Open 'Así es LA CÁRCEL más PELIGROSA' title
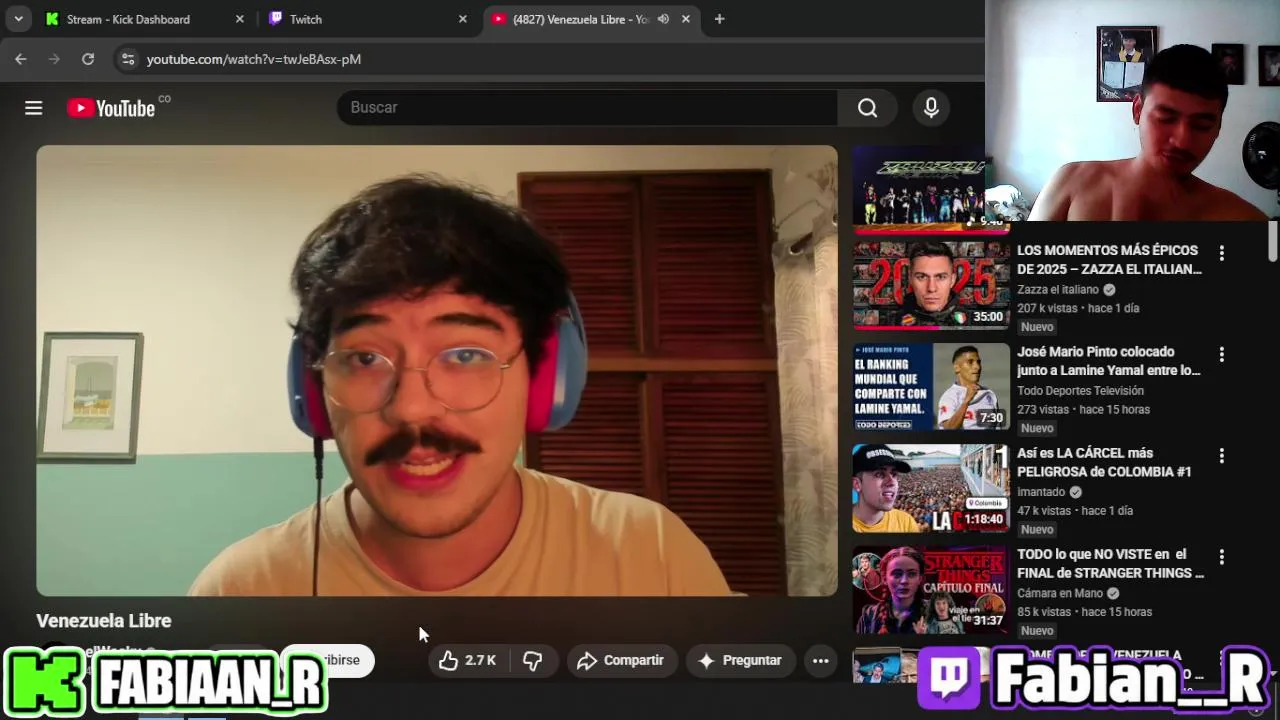The image size is (1280, 720). (x=1104, y=462)
